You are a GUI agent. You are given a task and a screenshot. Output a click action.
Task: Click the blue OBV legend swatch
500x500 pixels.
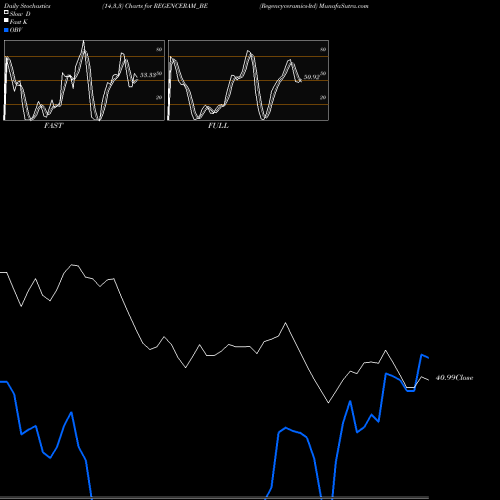[6, 30]
